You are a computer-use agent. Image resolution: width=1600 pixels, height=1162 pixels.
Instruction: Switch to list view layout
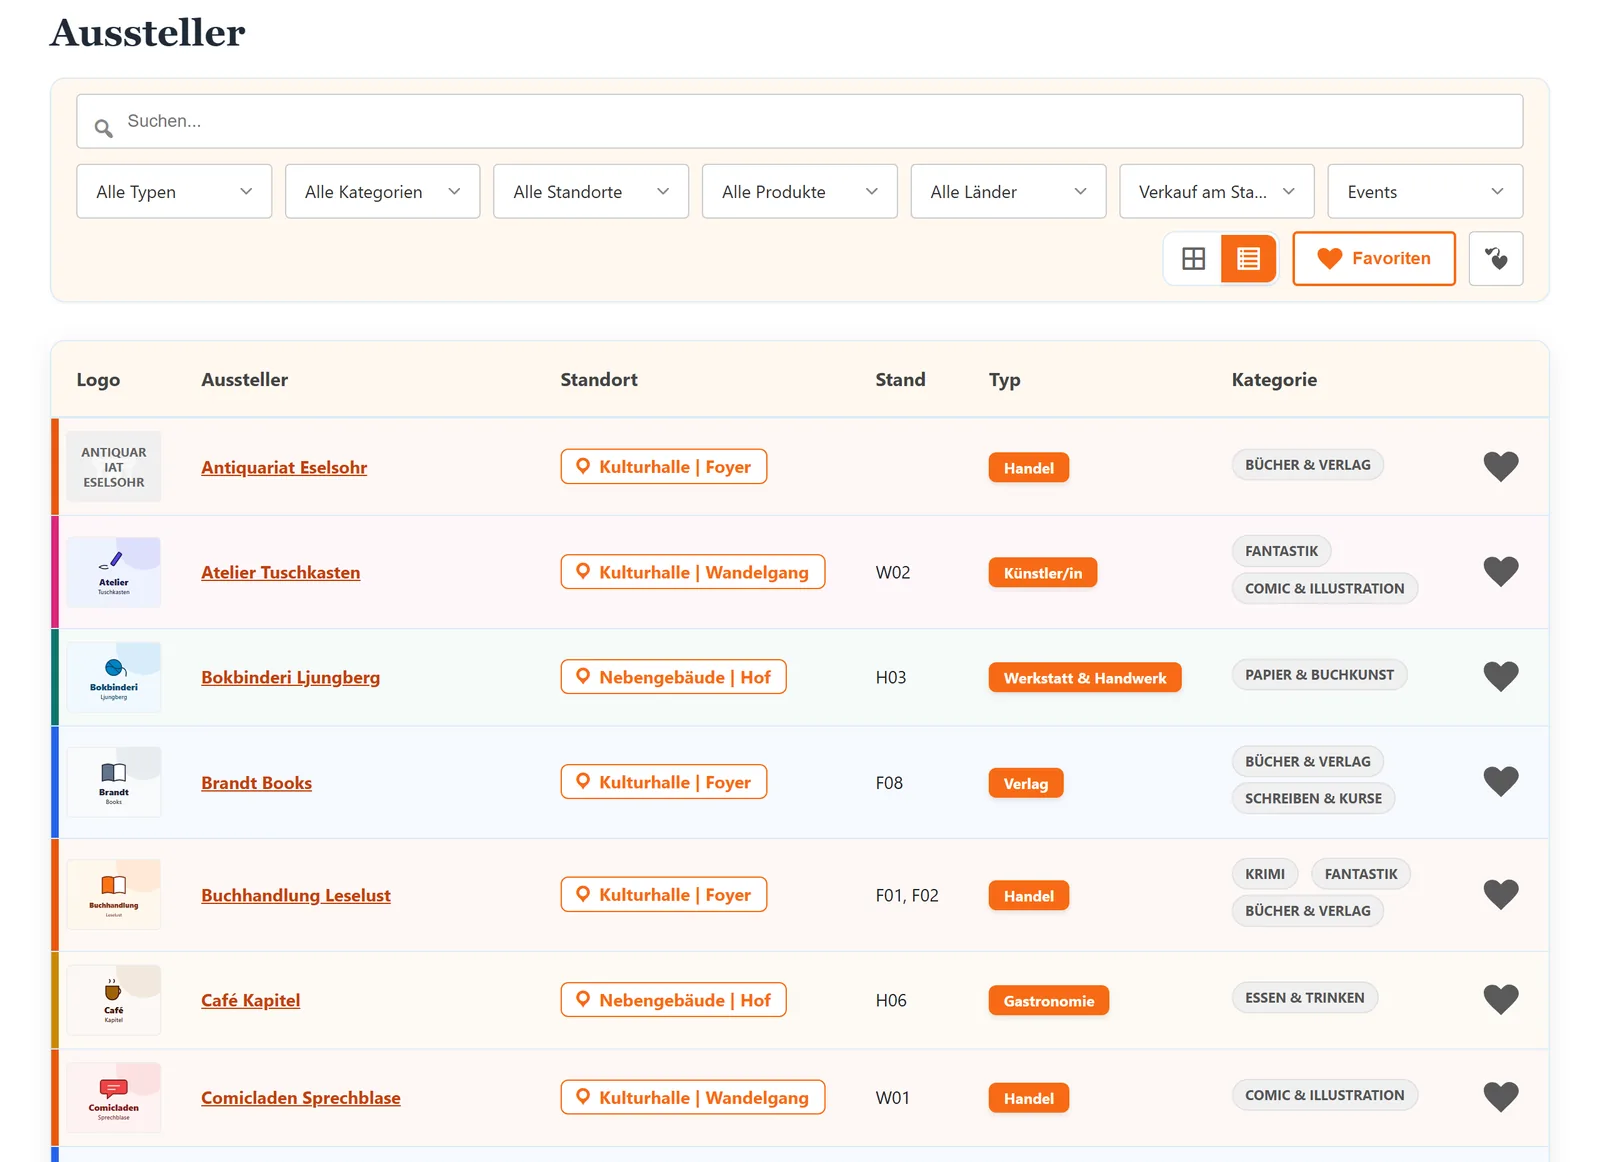coord(1248,259)
